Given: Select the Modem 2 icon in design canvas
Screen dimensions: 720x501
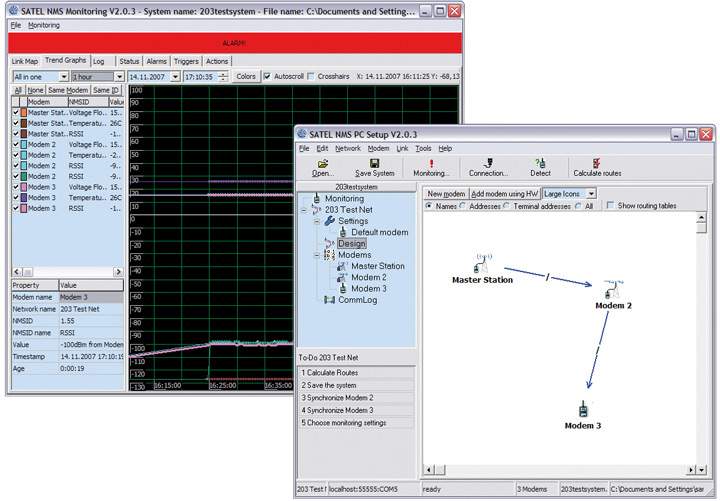Looking at the screenshot, I should pyautogui.click(x=613, y=289).
